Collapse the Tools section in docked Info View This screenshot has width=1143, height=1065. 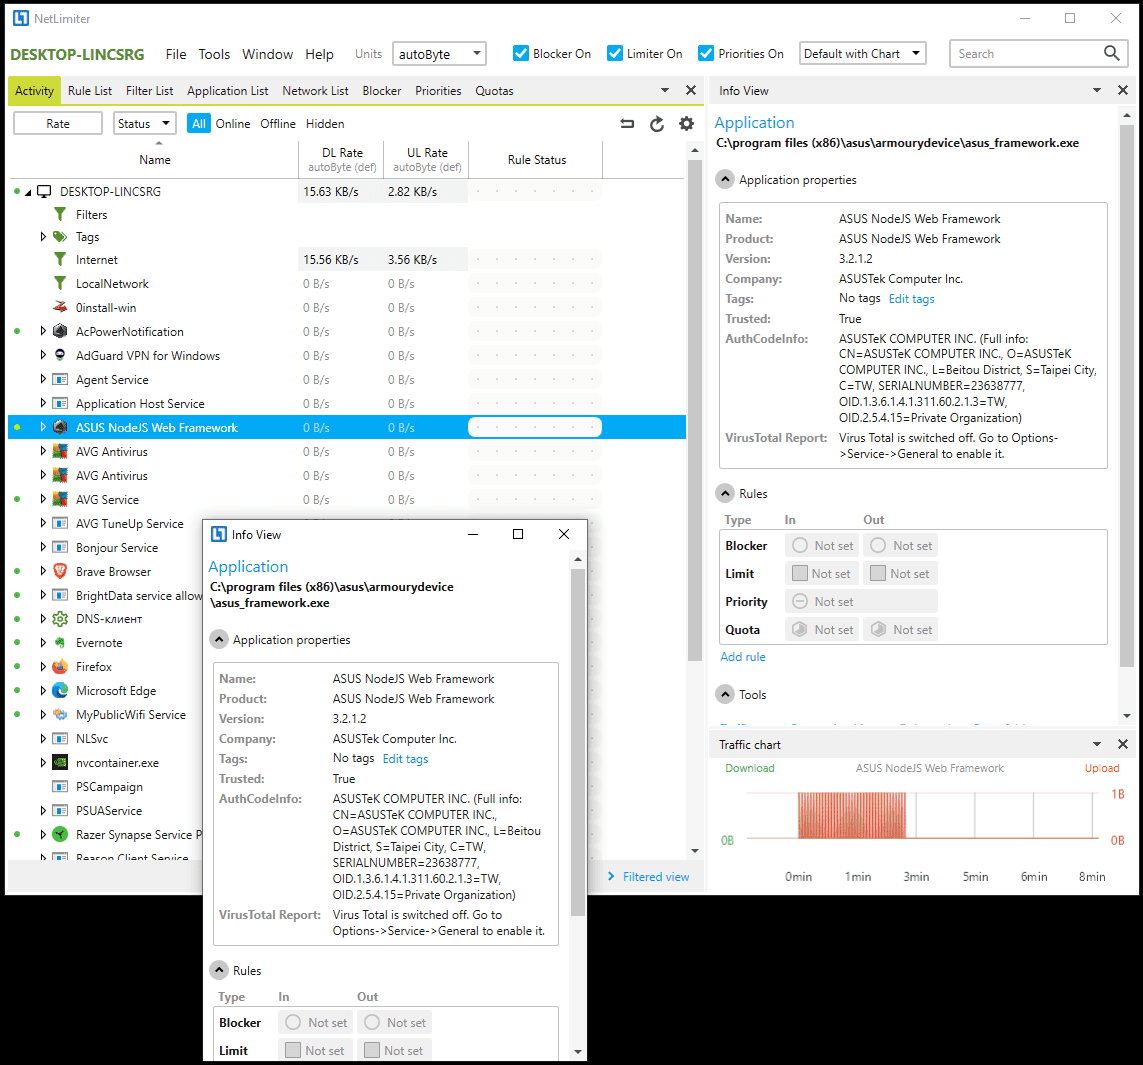(x=725, y=695)
